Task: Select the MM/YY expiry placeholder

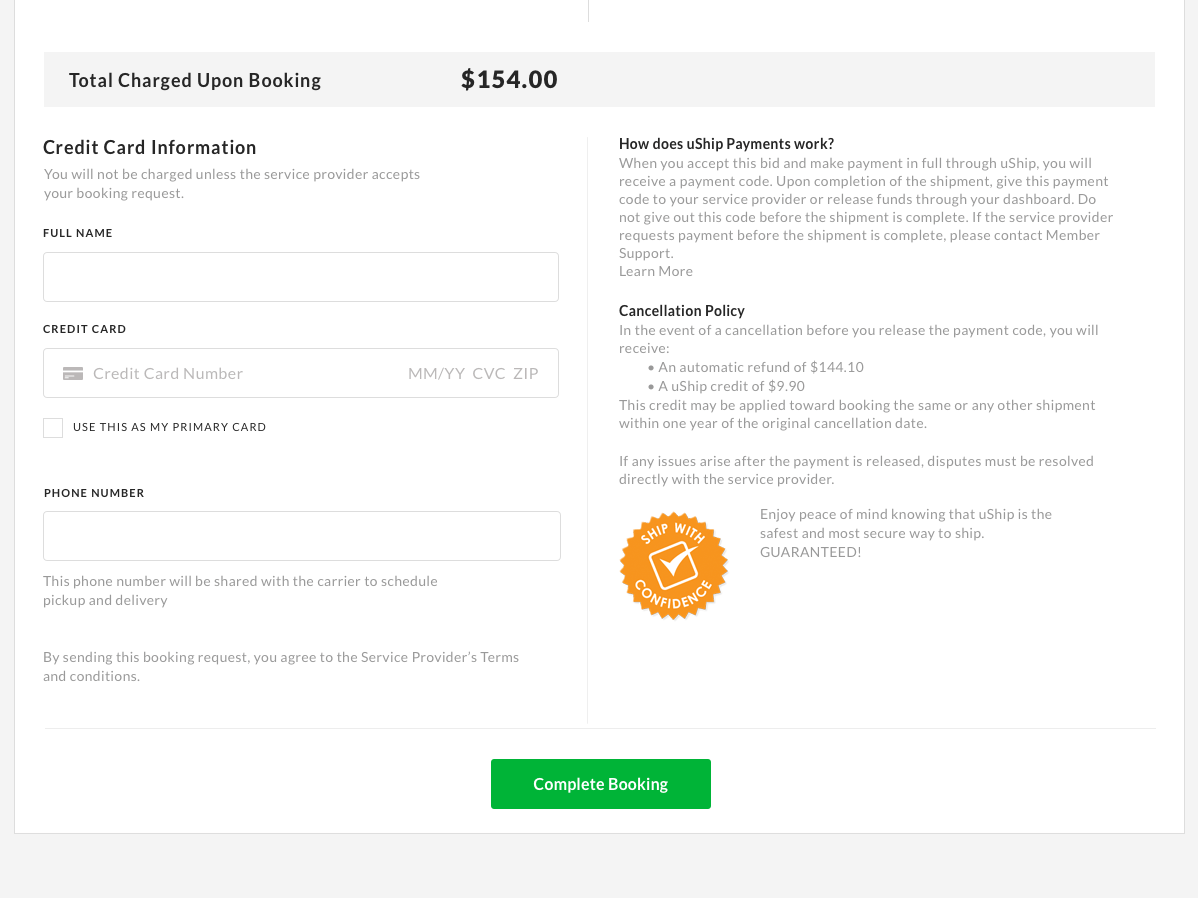Action: click(436, 373)
